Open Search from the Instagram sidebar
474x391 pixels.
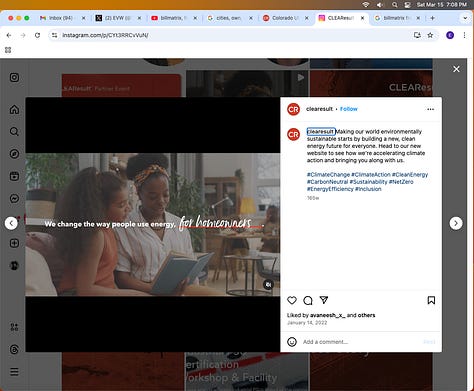point(14,131)
